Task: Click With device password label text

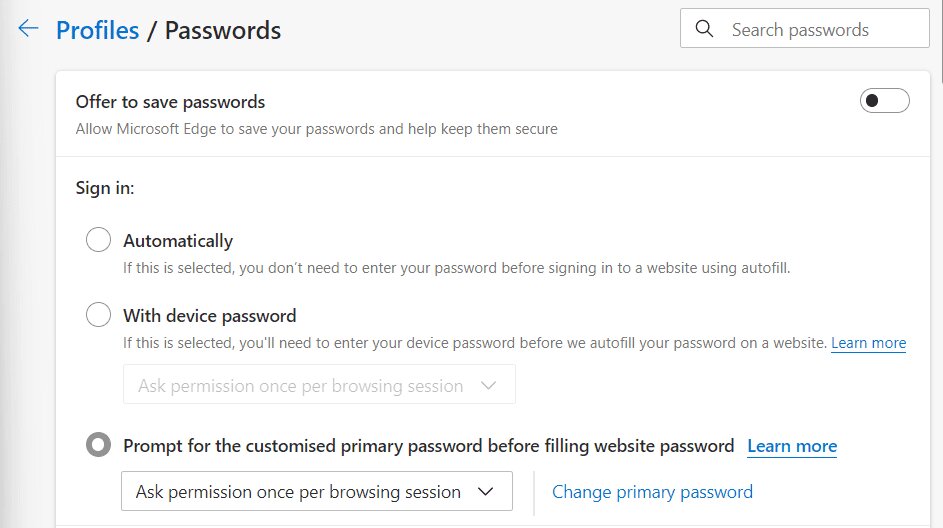Action: 210,316
